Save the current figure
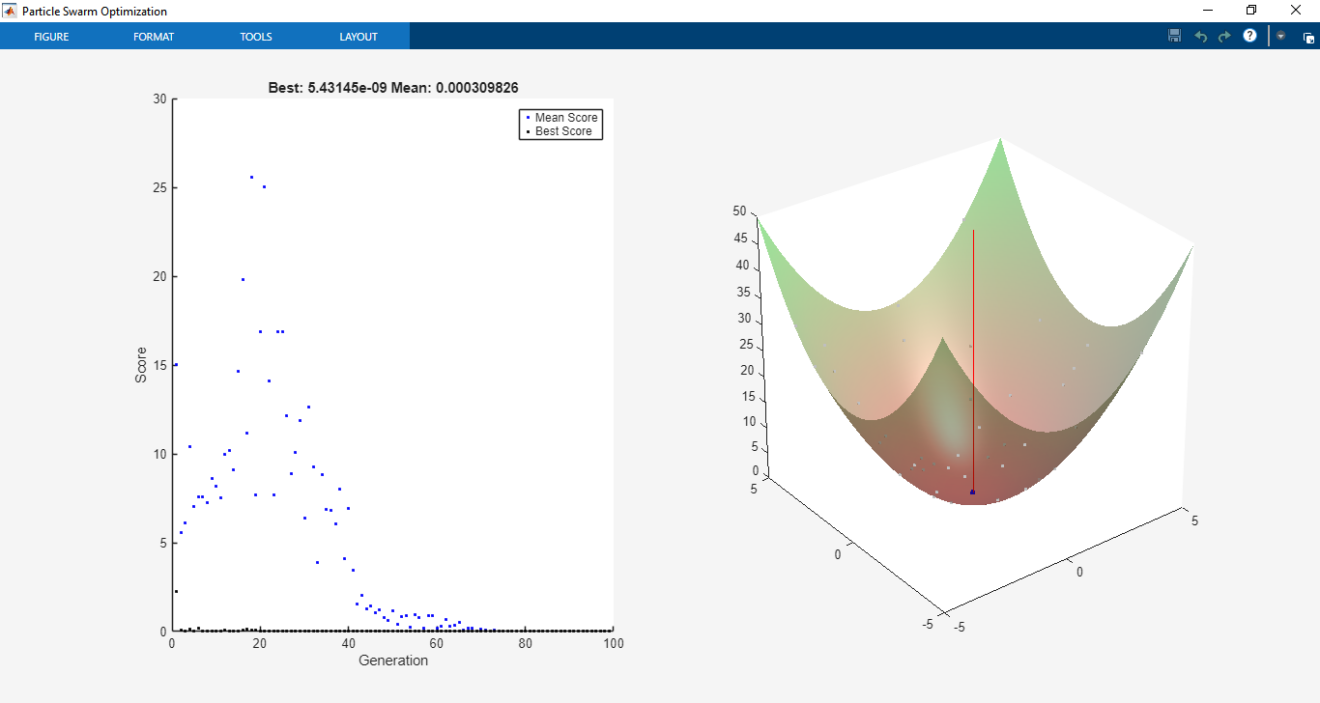The height and width of the screenshot is (703, 1320). [x=1173, y=36]
